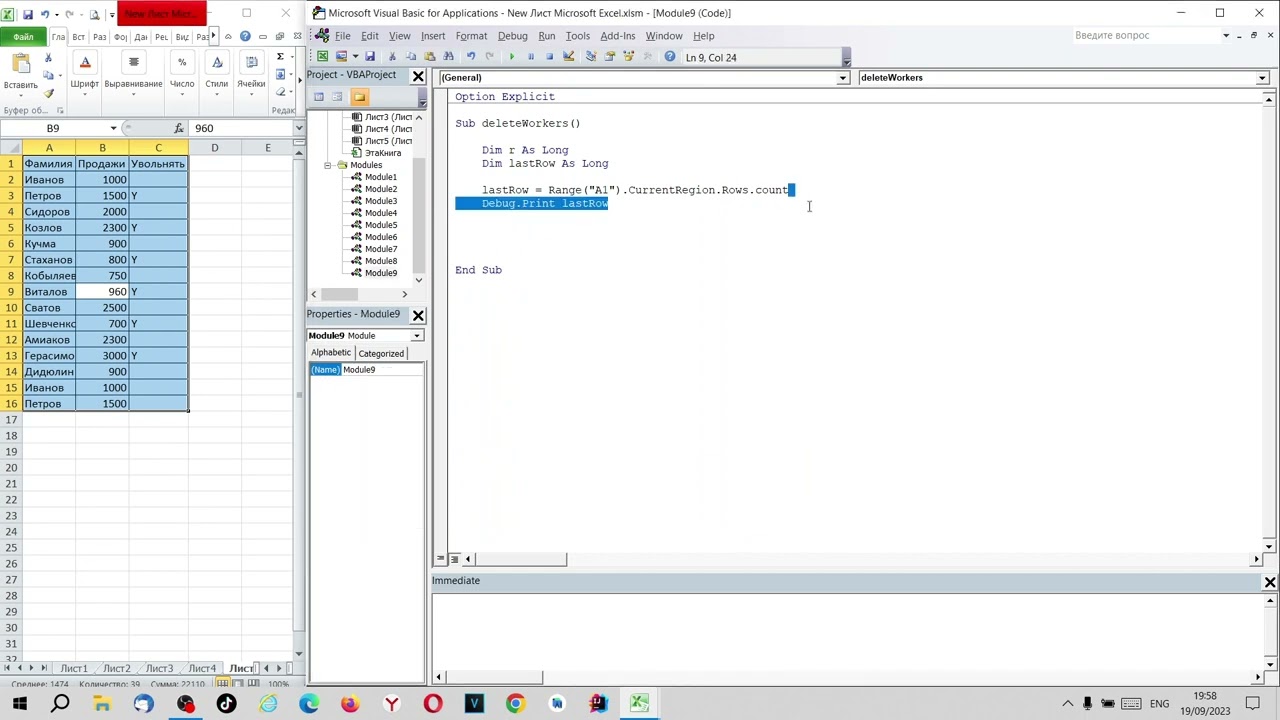Image resolution: width=1280 pixels, height=720 pixels.
Task: Open the Run menu
Action: pos(547,36)
